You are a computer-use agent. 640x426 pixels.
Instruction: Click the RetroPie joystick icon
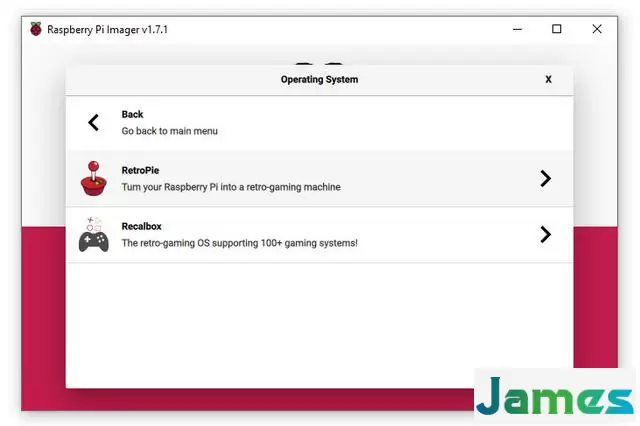tap(94, 178)
